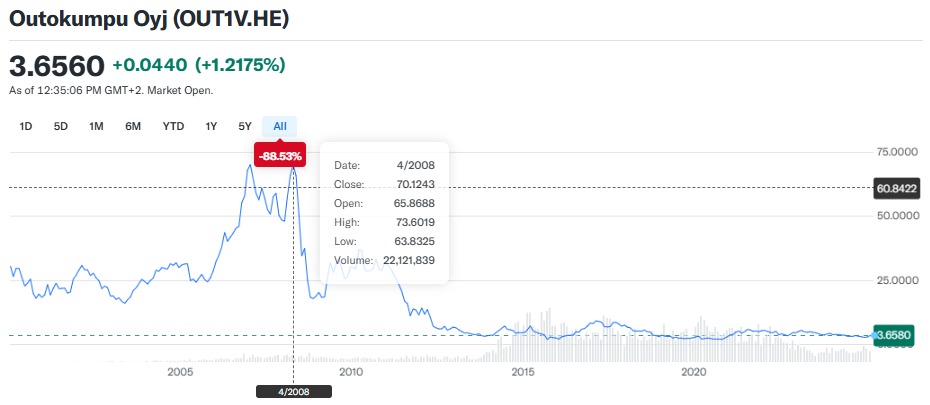Switch chart to 5D range
Image resolution: width=930 pixels, height=405 pixels.
tap(61, 126)
